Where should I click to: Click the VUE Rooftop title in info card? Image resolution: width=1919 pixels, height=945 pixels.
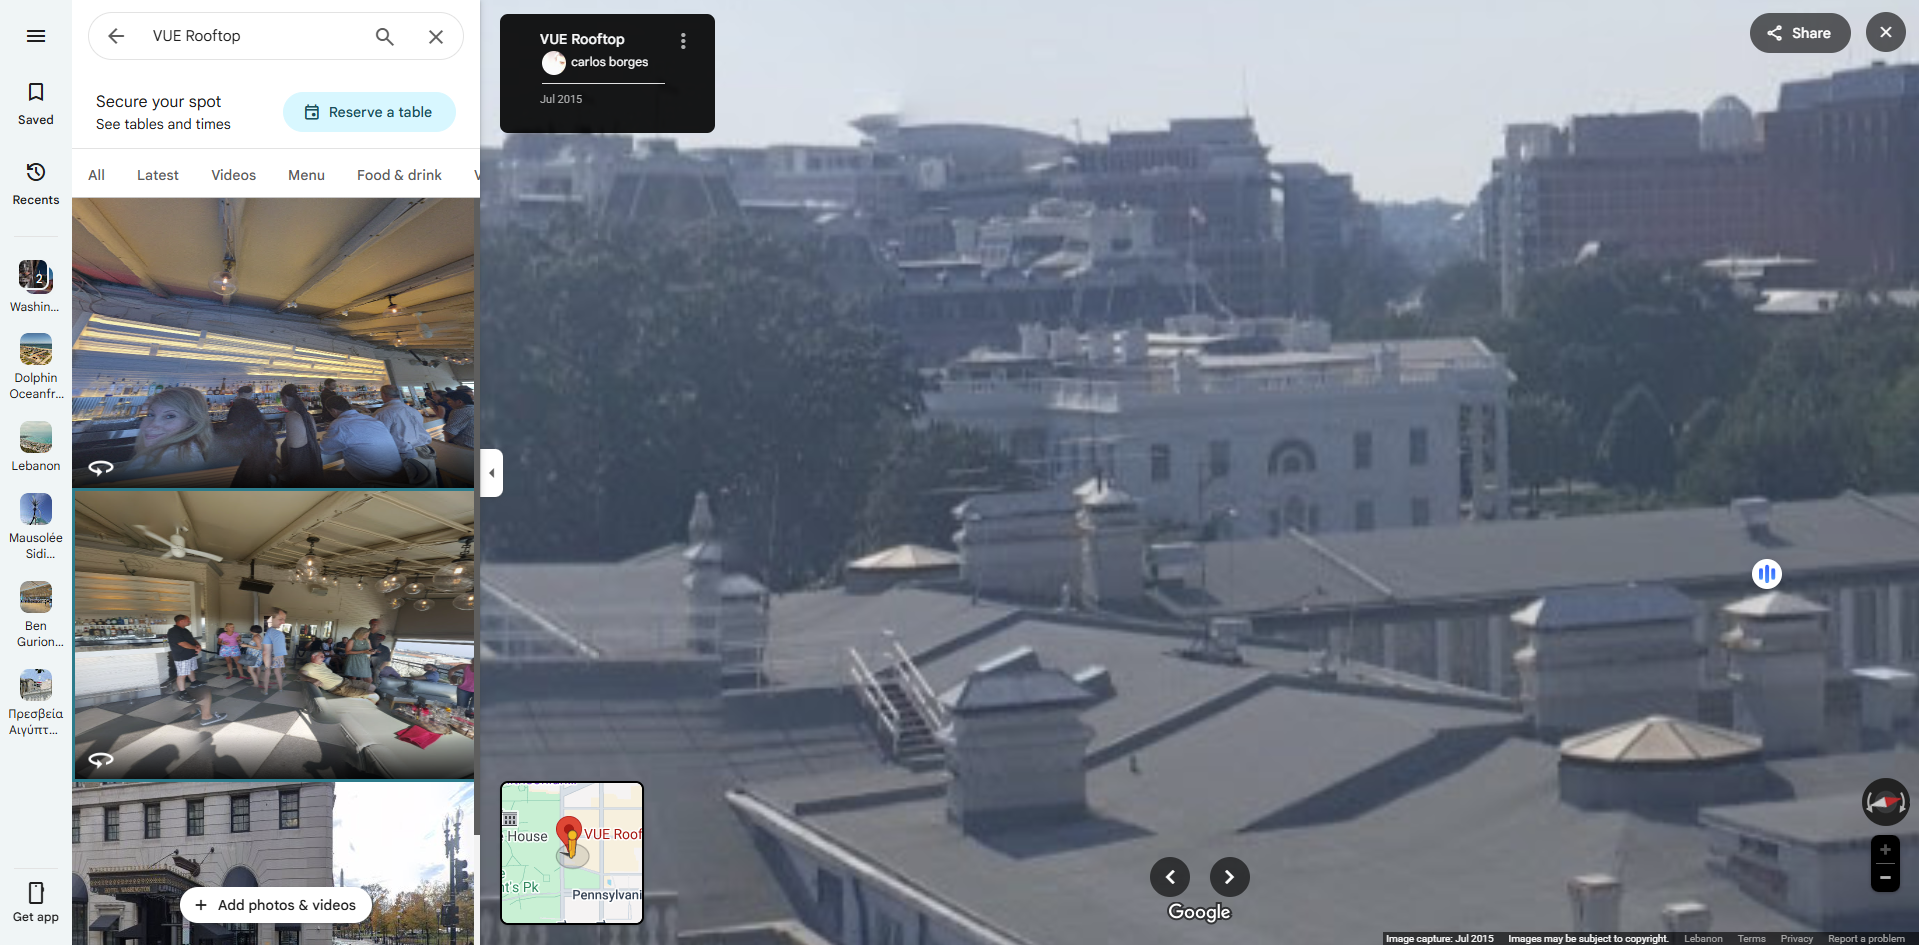[582, 39]
